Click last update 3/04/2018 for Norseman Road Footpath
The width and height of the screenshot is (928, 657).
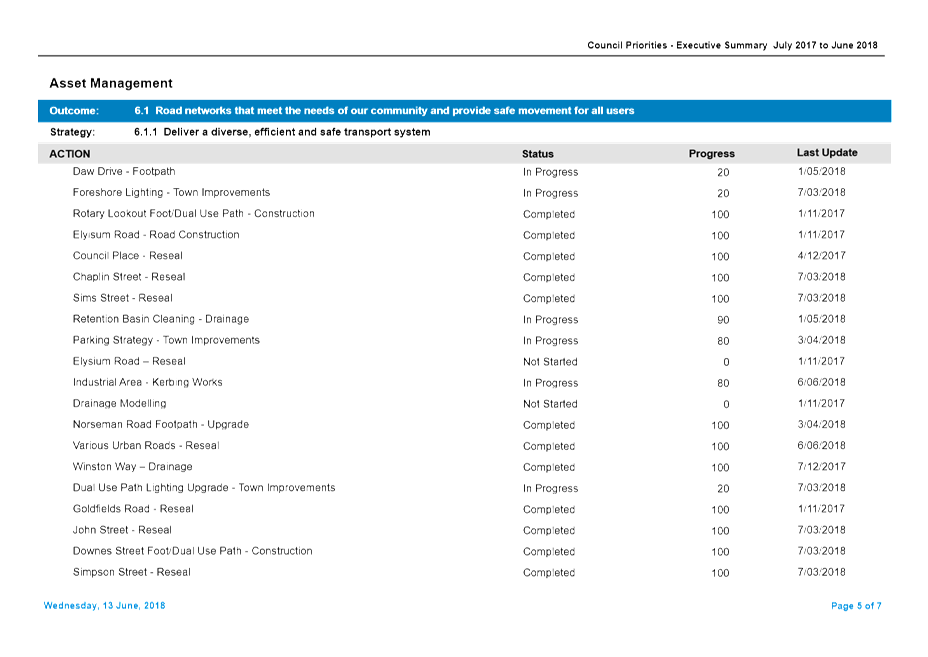[x=821, y=424]
